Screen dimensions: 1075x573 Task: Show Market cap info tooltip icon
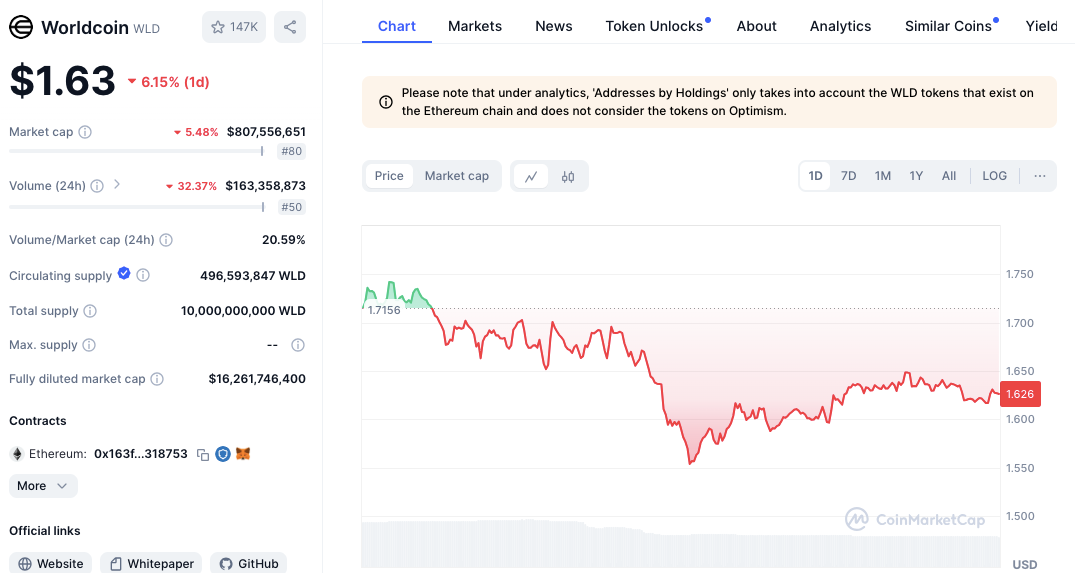85,132
